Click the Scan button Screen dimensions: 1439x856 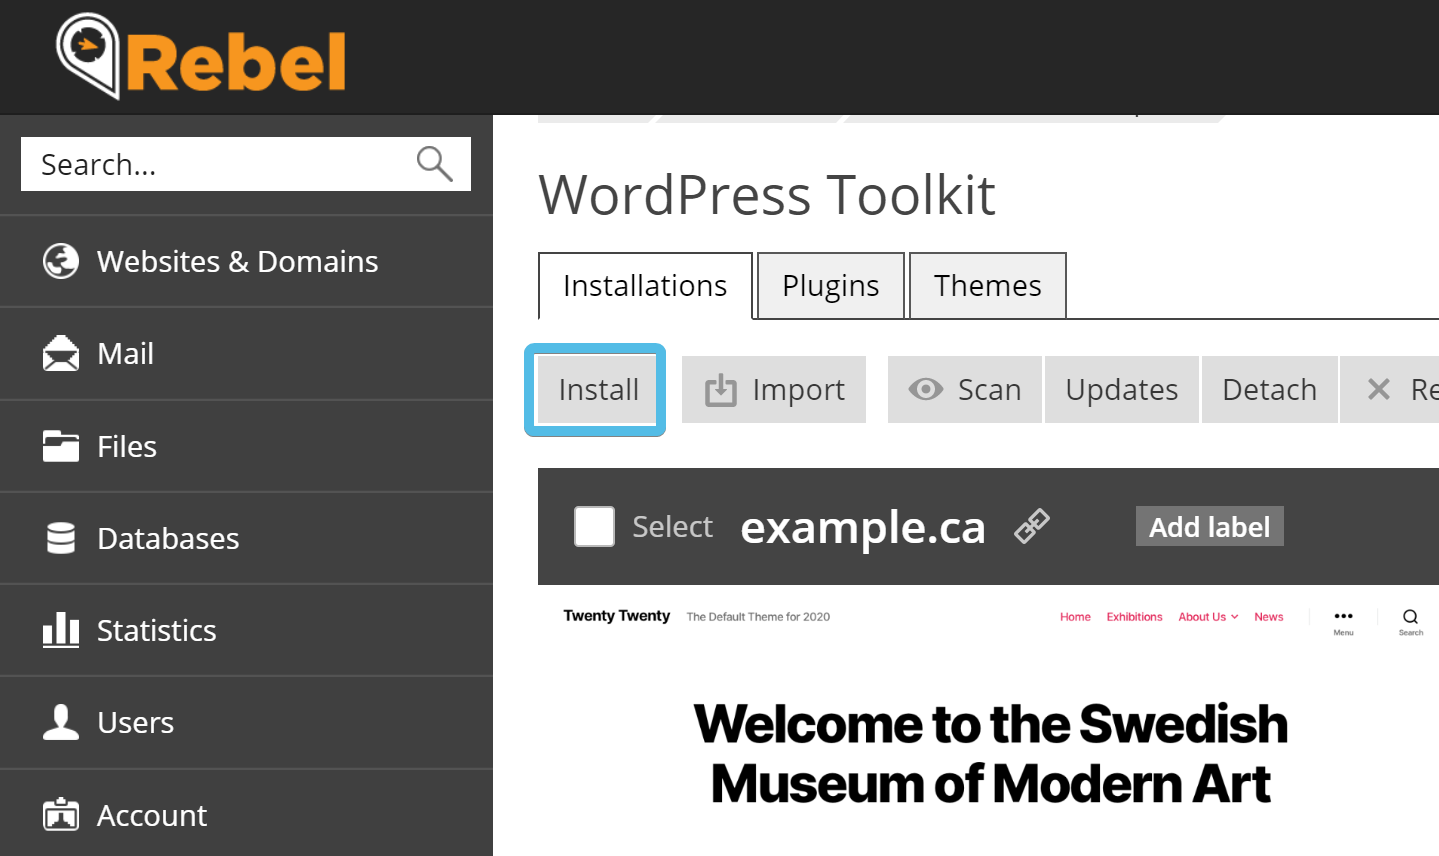pyautogui.click(x=965, y=389)
